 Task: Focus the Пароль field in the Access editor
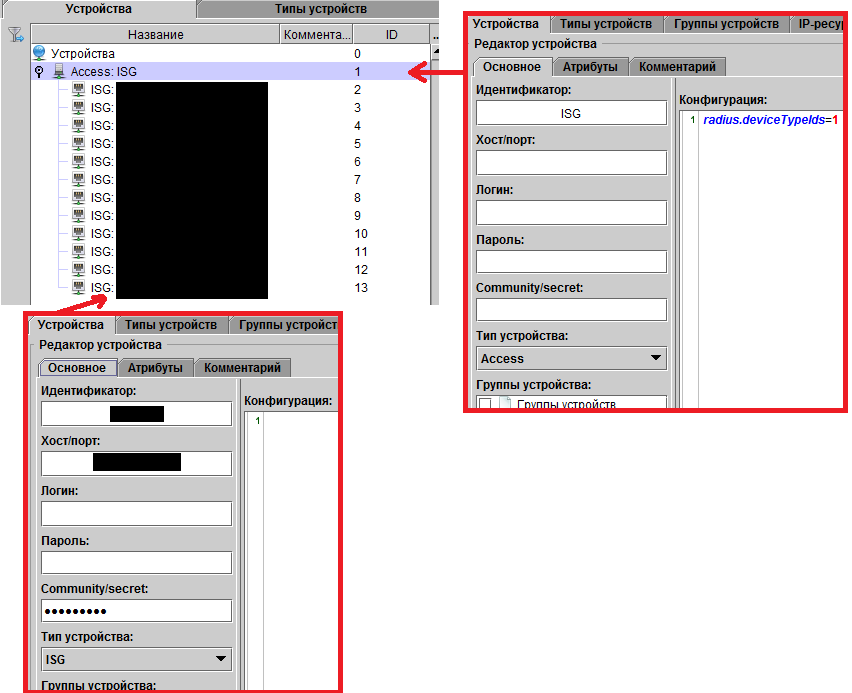571,261
